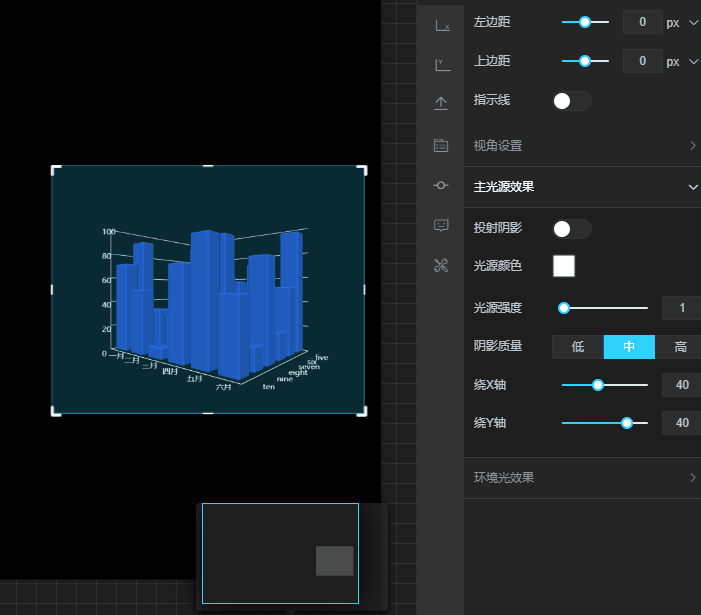
Task: Expand the 视角设置 section
Action: pos(582,146)
